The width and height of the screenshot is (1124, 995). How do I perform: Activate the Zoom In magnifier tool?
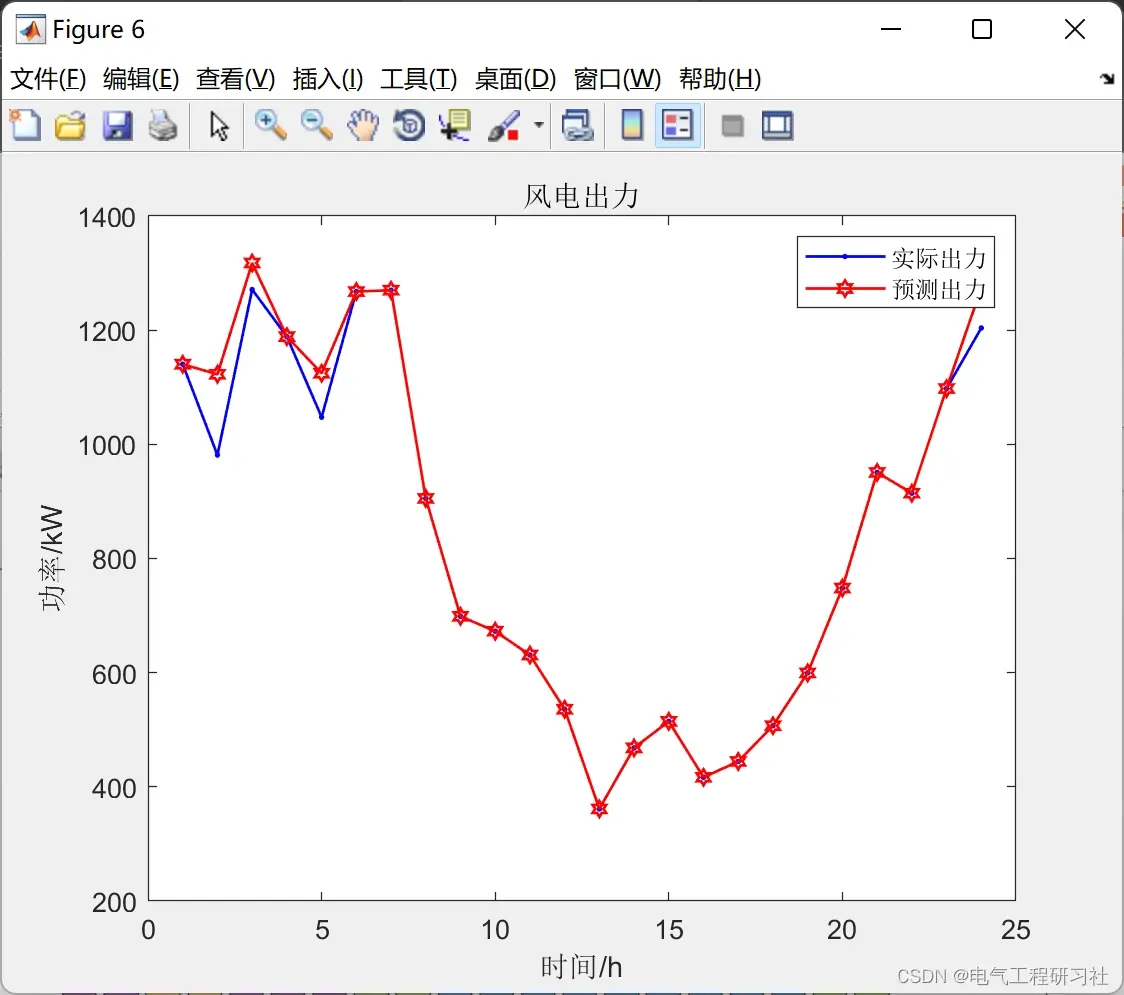click(x=270, y=125)
